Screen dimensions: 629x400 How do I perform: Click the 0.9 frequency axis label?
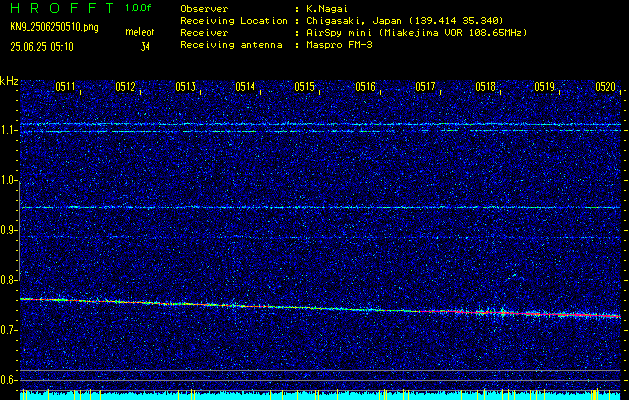(8, 230)
